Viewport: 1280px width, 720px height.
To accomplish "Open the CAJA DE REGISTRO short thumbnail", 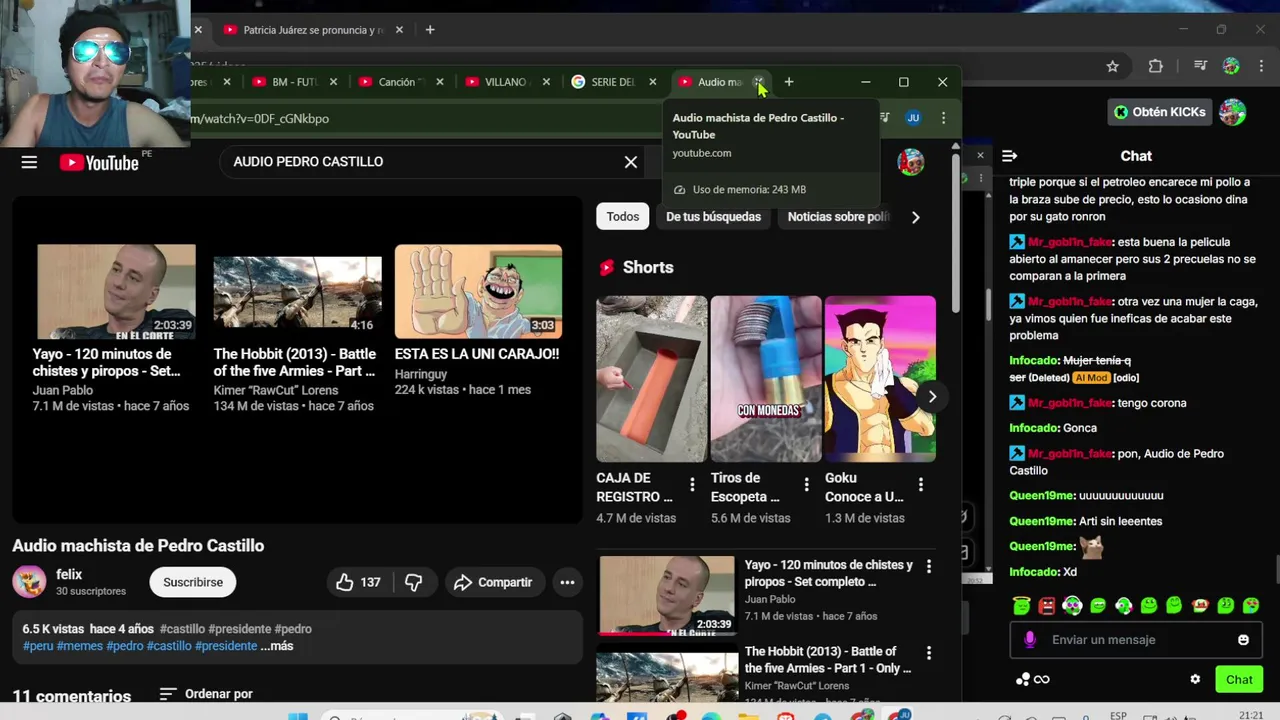I will click(651, 379).
